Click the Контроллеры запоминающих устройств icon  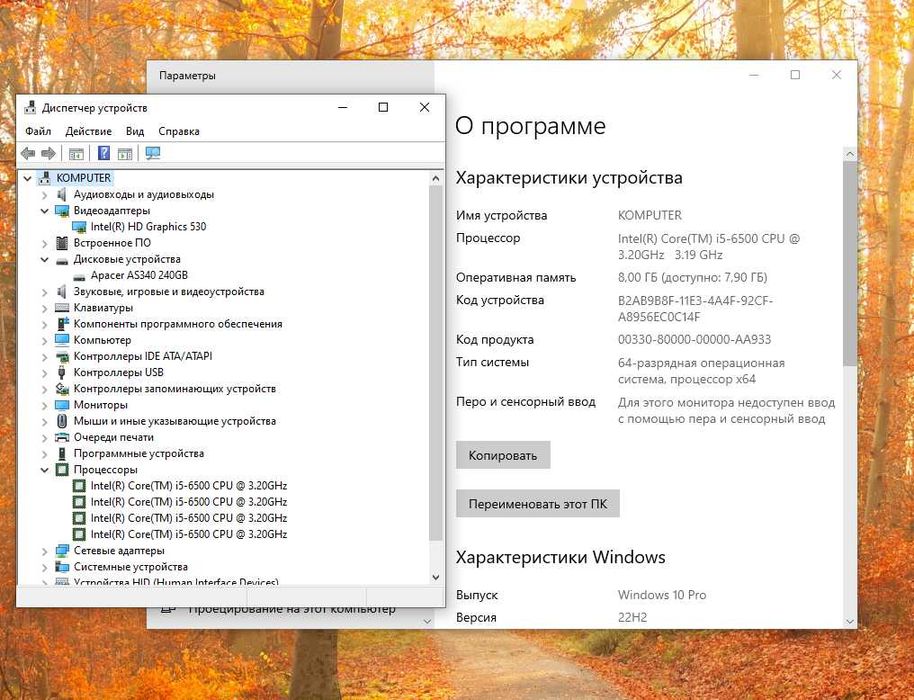point(62,389)
